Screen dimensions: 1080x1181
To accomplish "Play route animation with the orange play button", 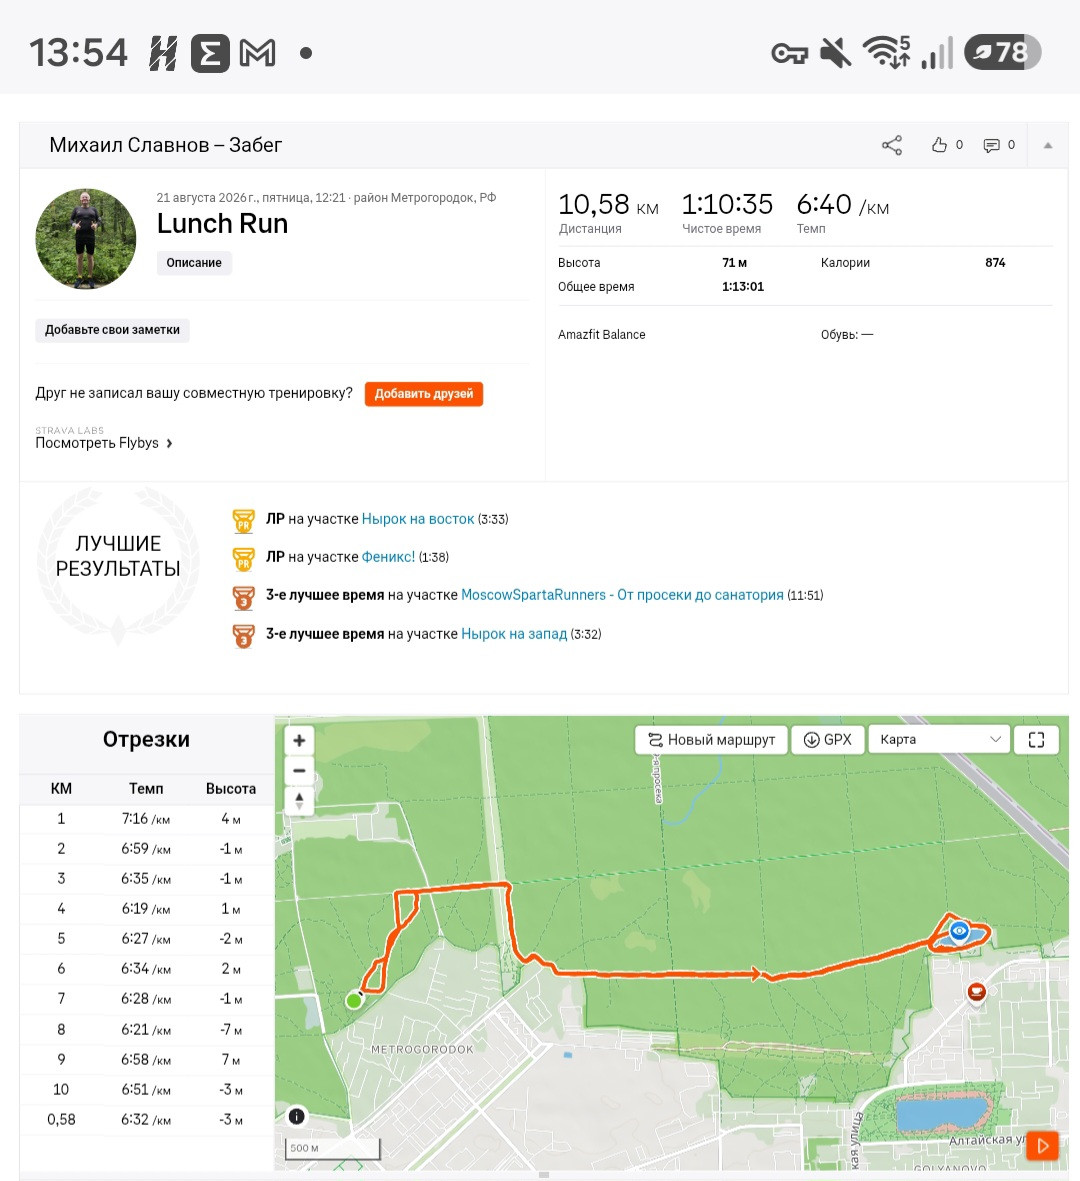I will (1042, 1146).
